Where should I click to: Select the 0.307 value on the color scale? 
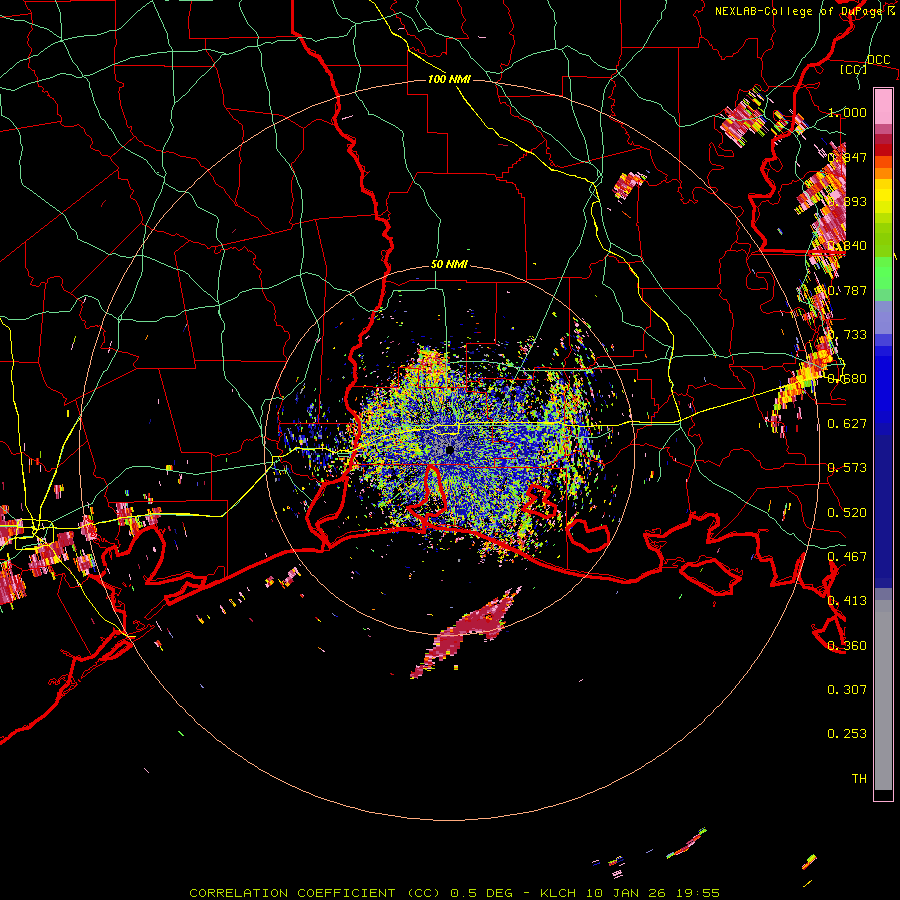(847, 690)
